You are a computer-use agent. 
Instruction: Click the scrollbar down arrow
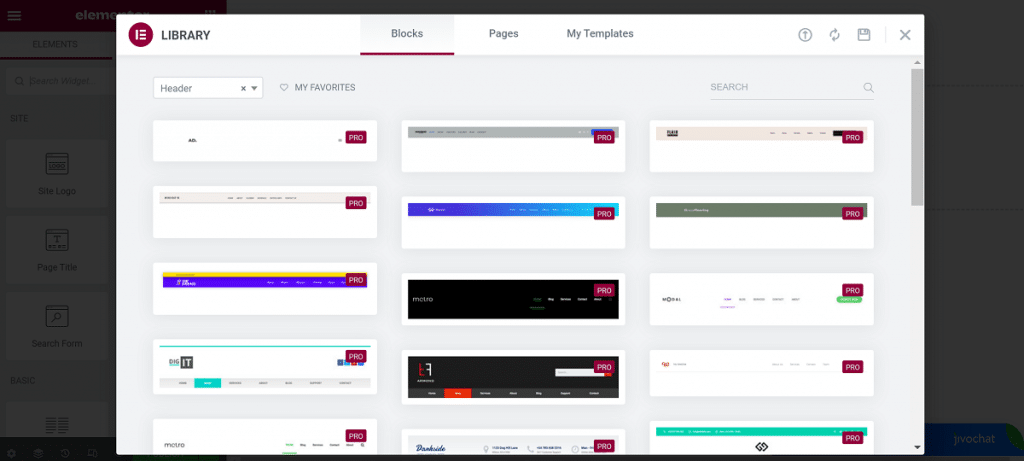point(917,447)
